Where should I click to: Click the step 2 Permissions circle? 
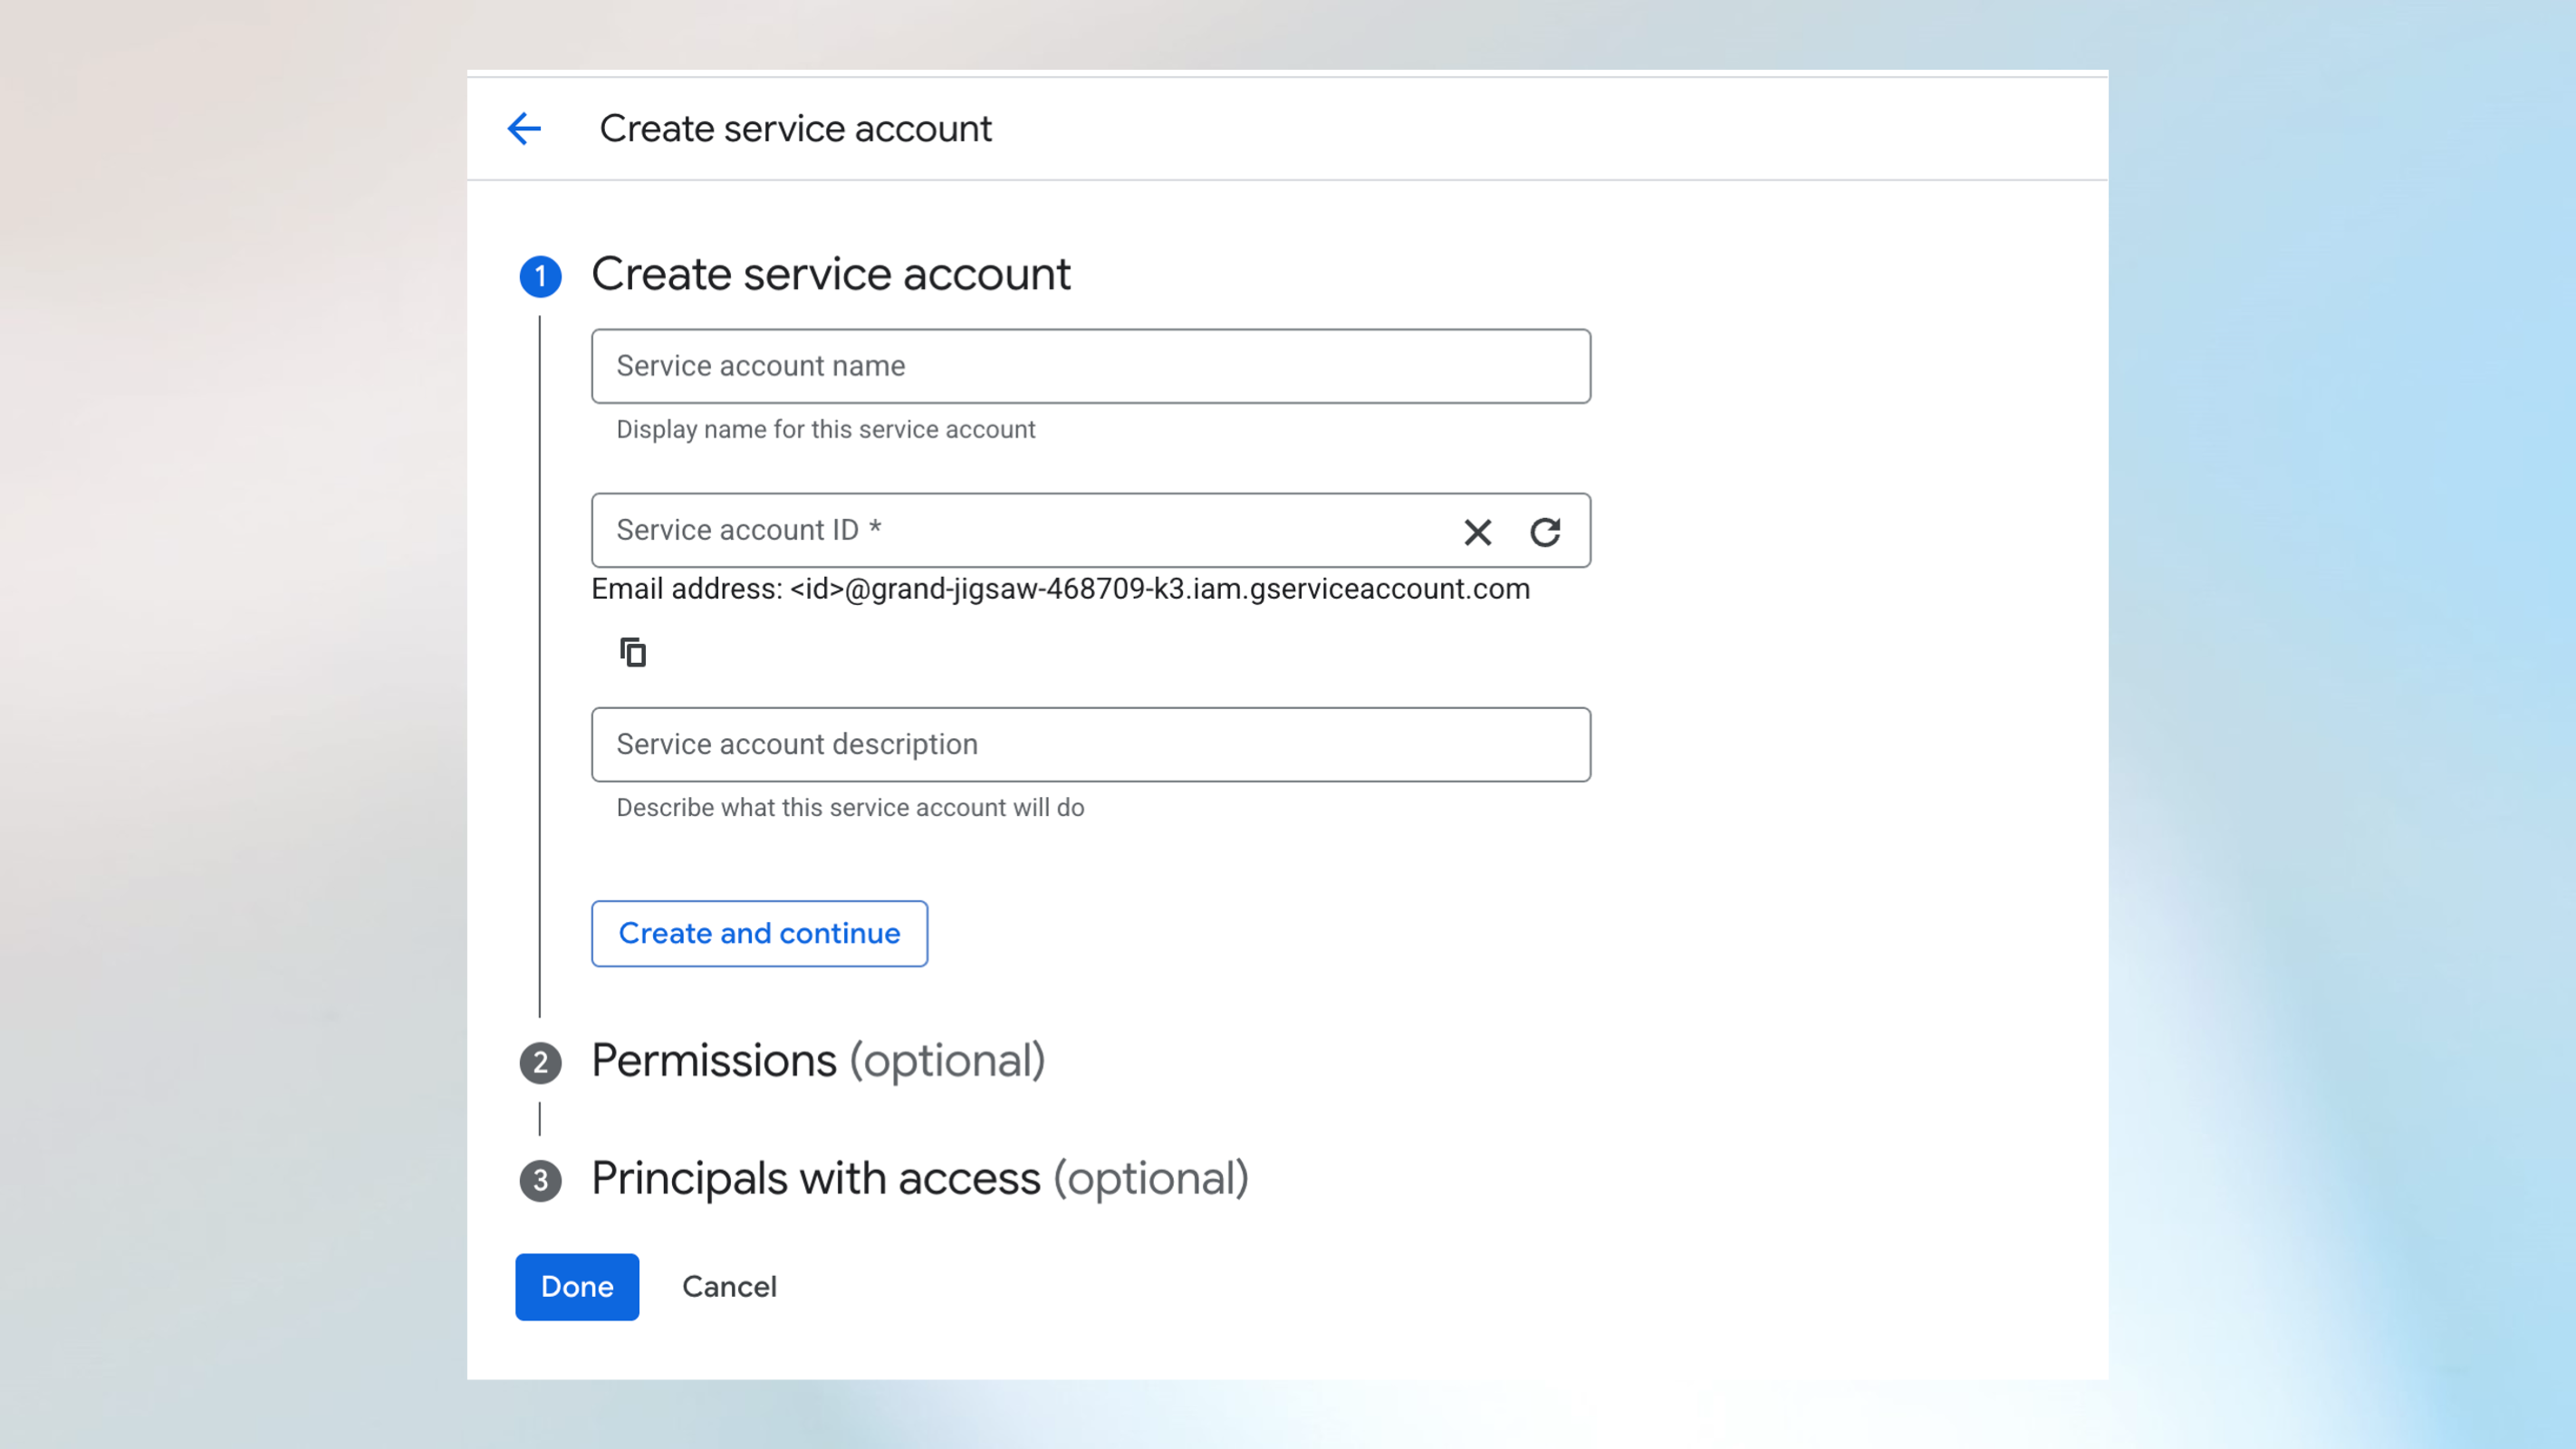541,1062
